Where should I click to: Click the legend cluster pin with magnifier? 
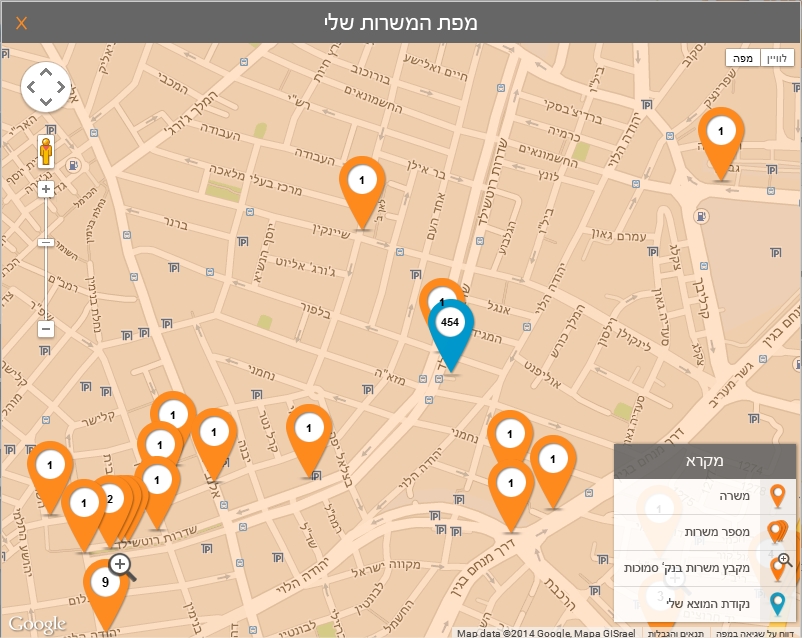(x=779, y=568)
